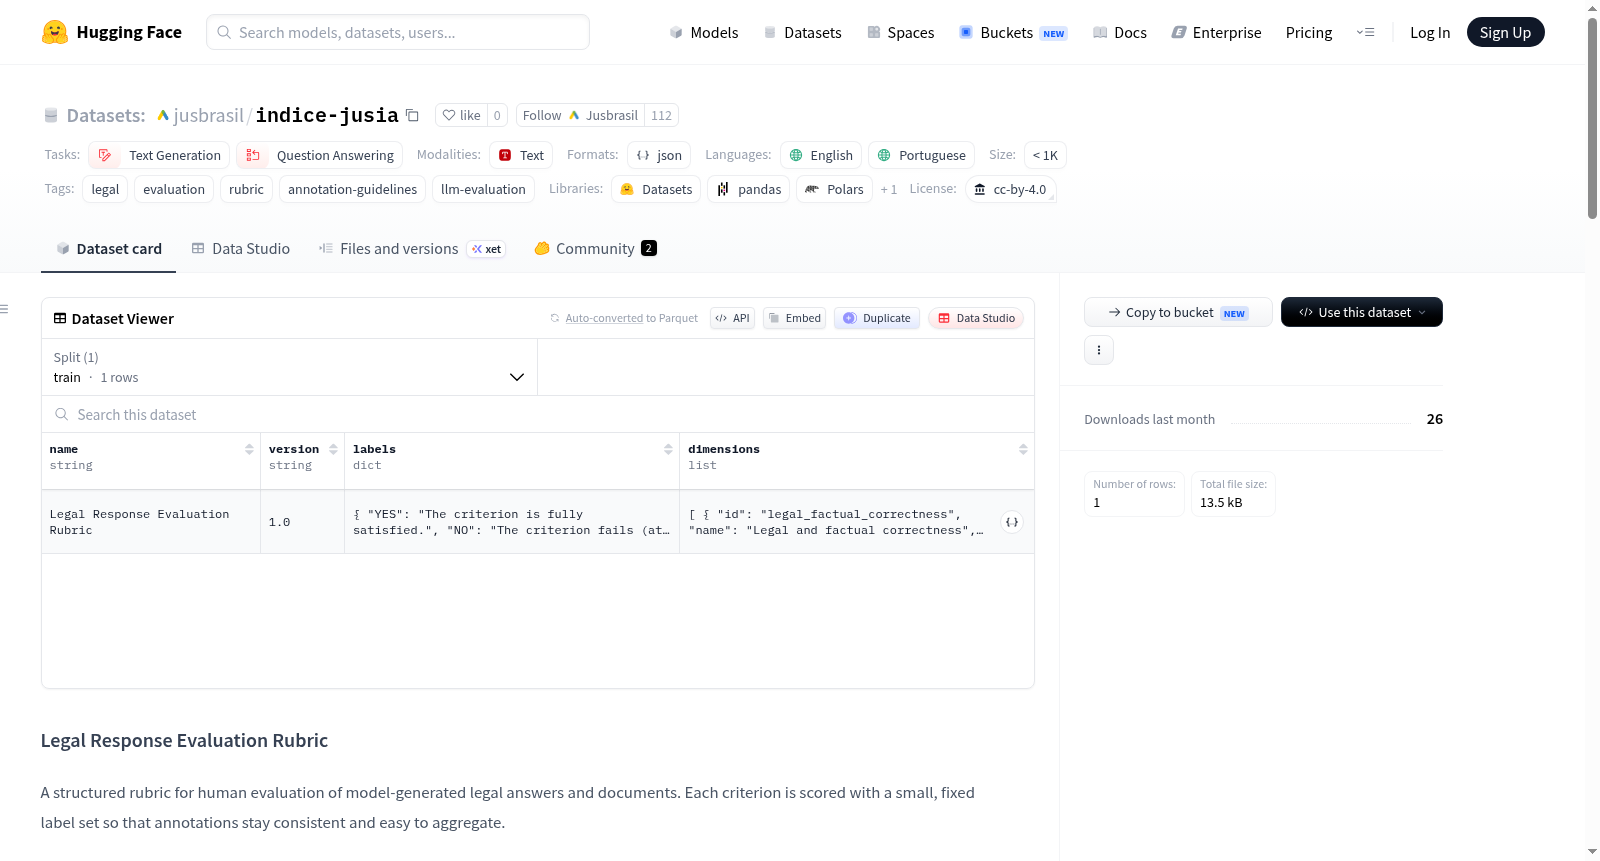1600x861 pixels.
Task: Open the jusbrasil owner link
Action: (208, 115)
